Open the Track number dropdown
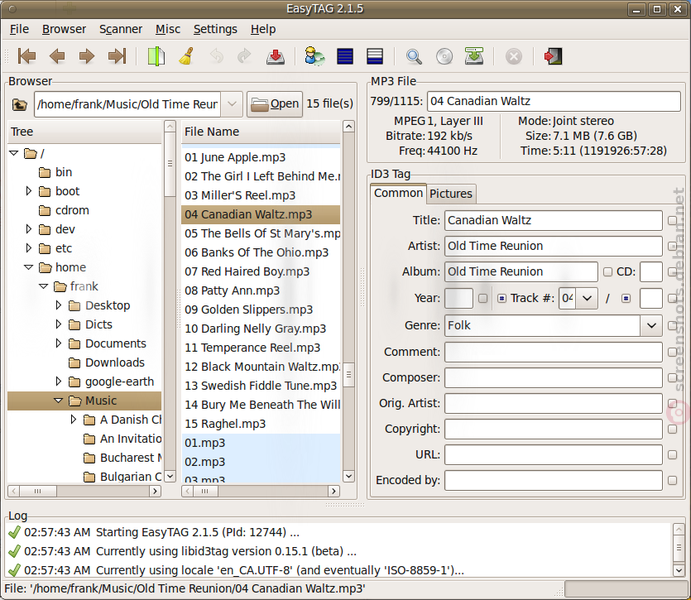This screenshot has width=691, height=600. coord(587,298)
